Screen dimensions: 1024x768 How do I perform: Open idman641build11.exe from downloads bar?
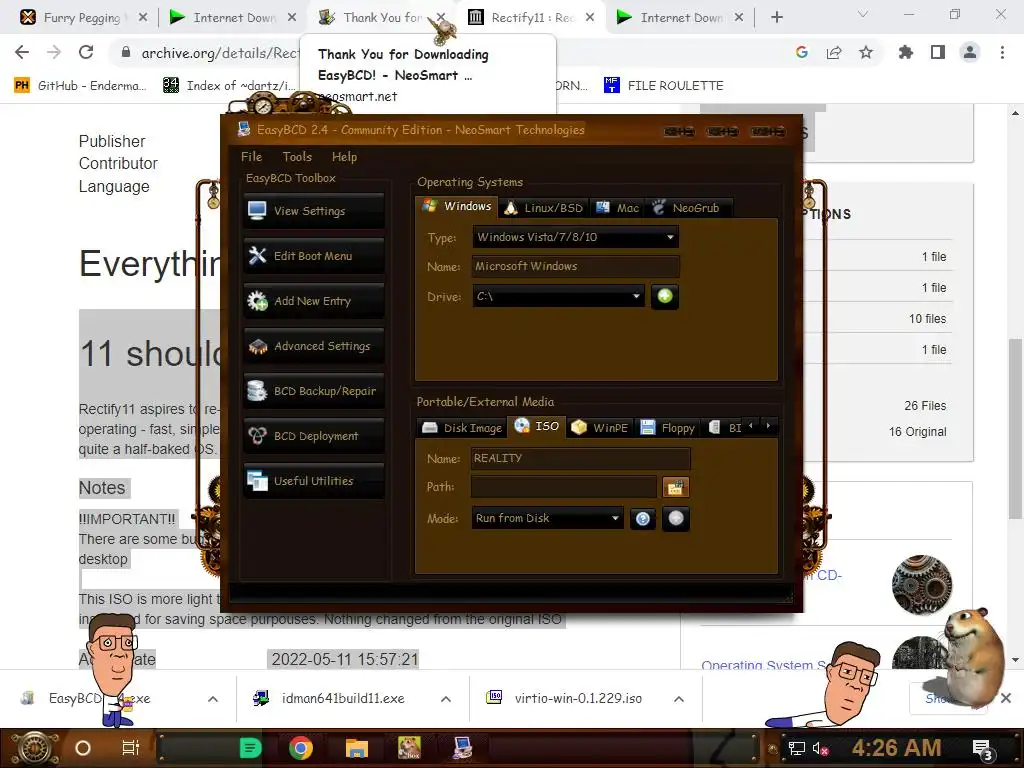[330, 699]
